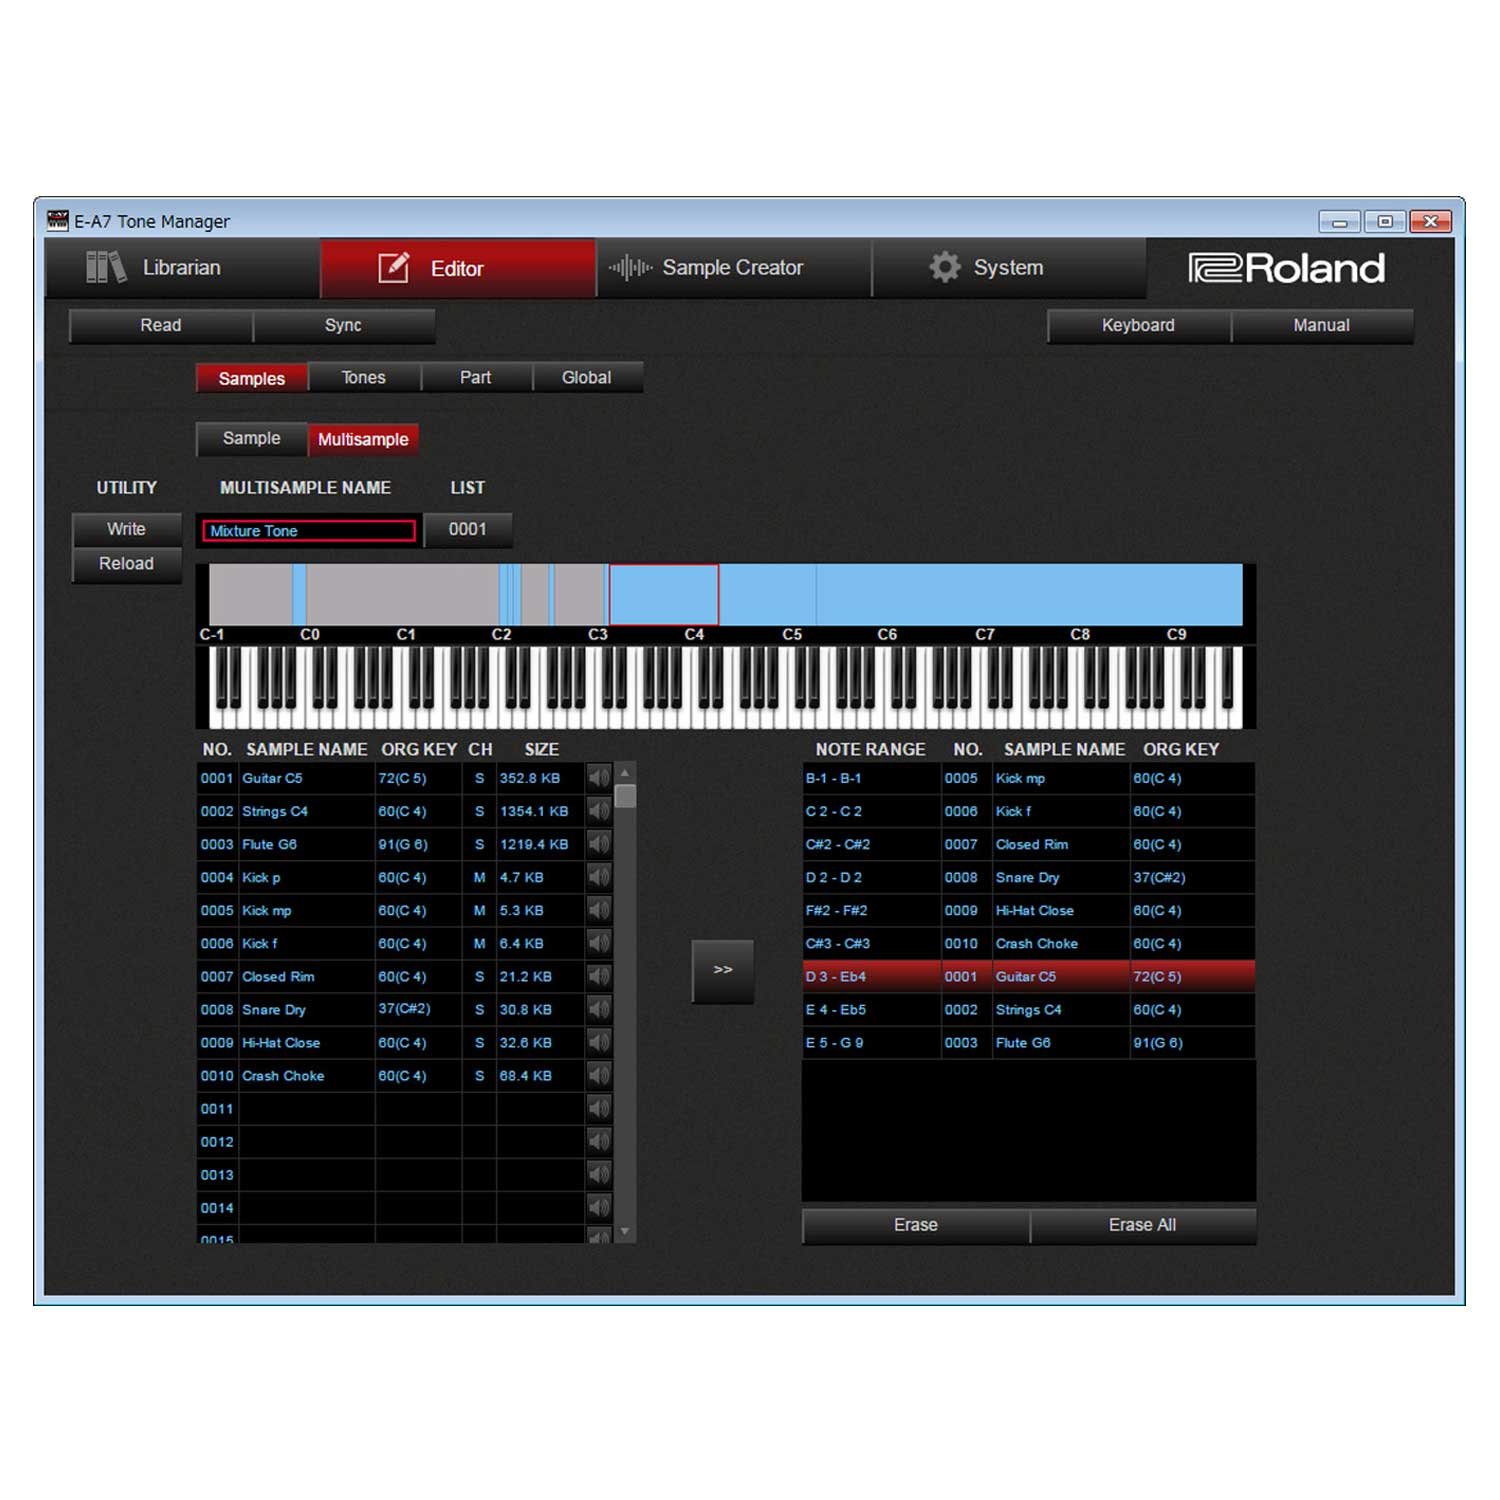The image size is (1500, 1500).
Task: Select the Multisample sub-tab
Action: click(x=363, y=439)
